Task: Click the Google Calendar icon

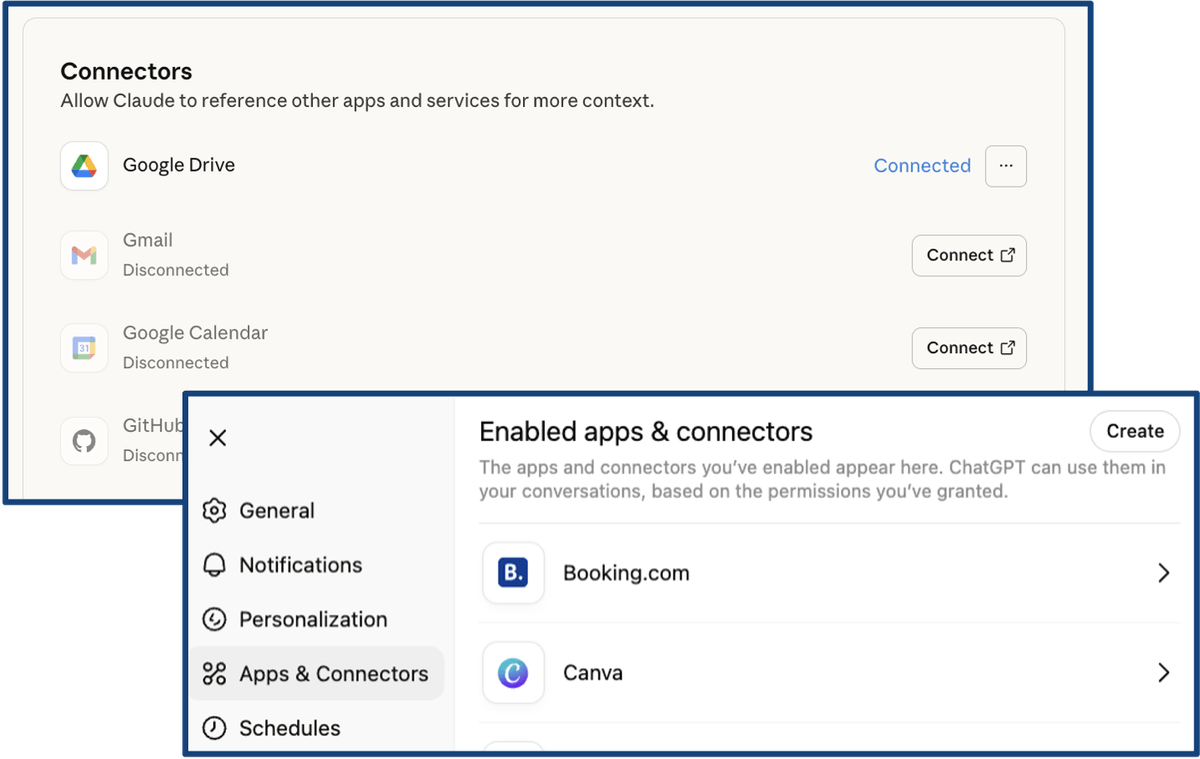Action: [84, 348]
